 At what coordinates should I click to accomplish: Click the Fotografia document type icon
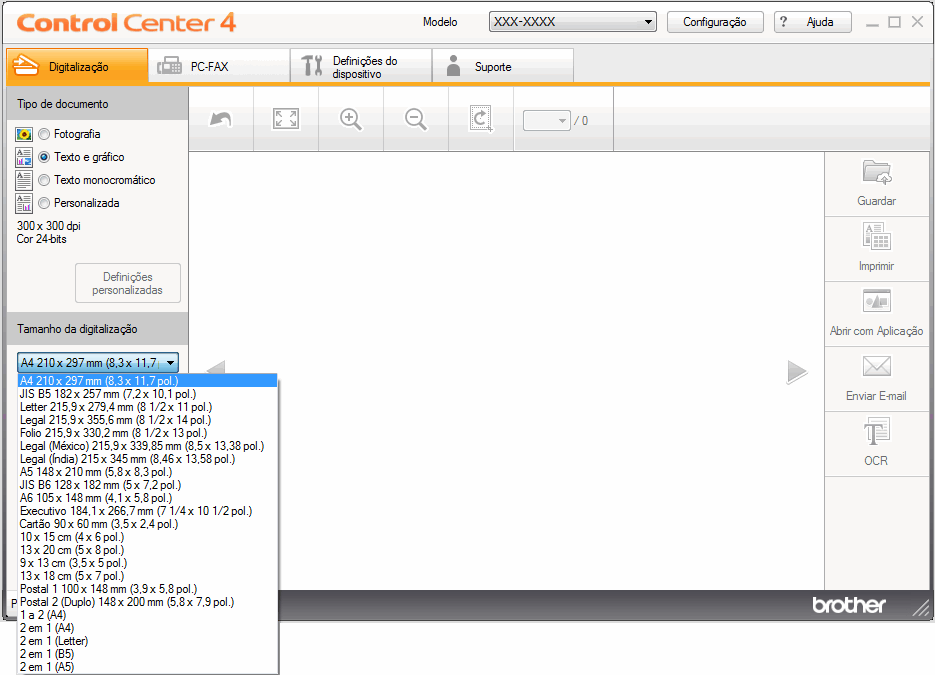[24, 134]
